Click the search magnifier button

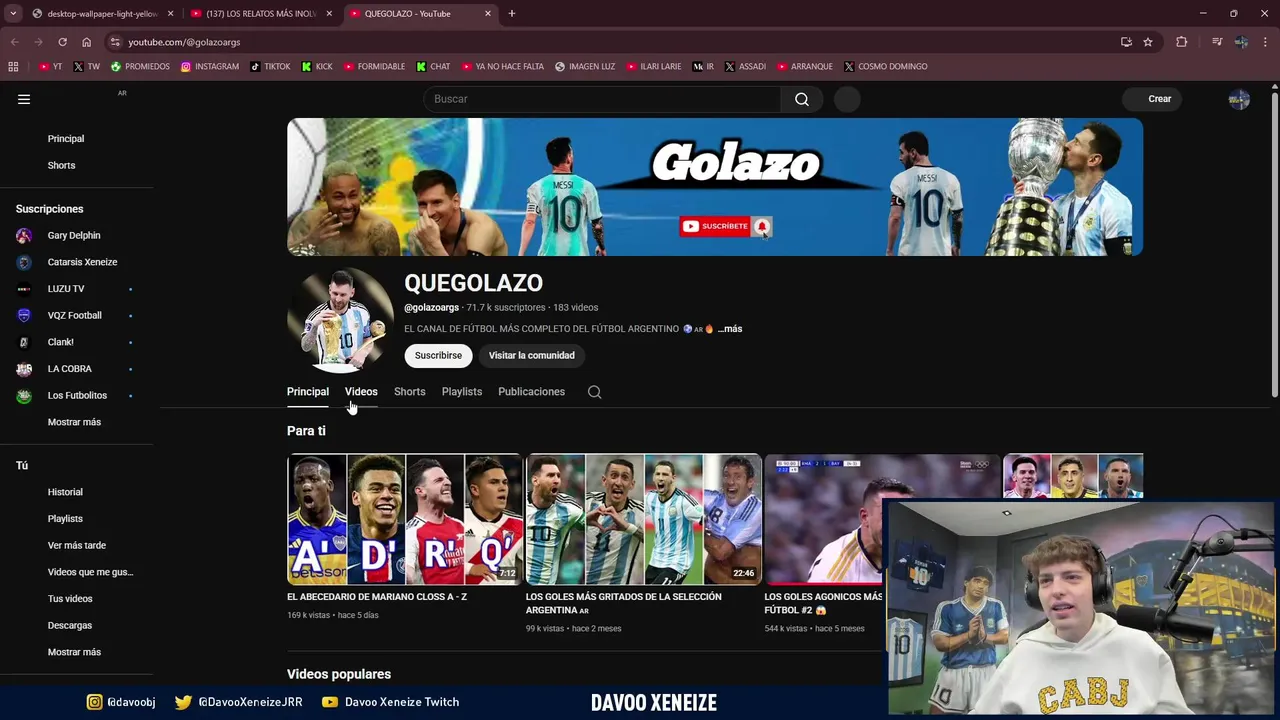[802, 99]
